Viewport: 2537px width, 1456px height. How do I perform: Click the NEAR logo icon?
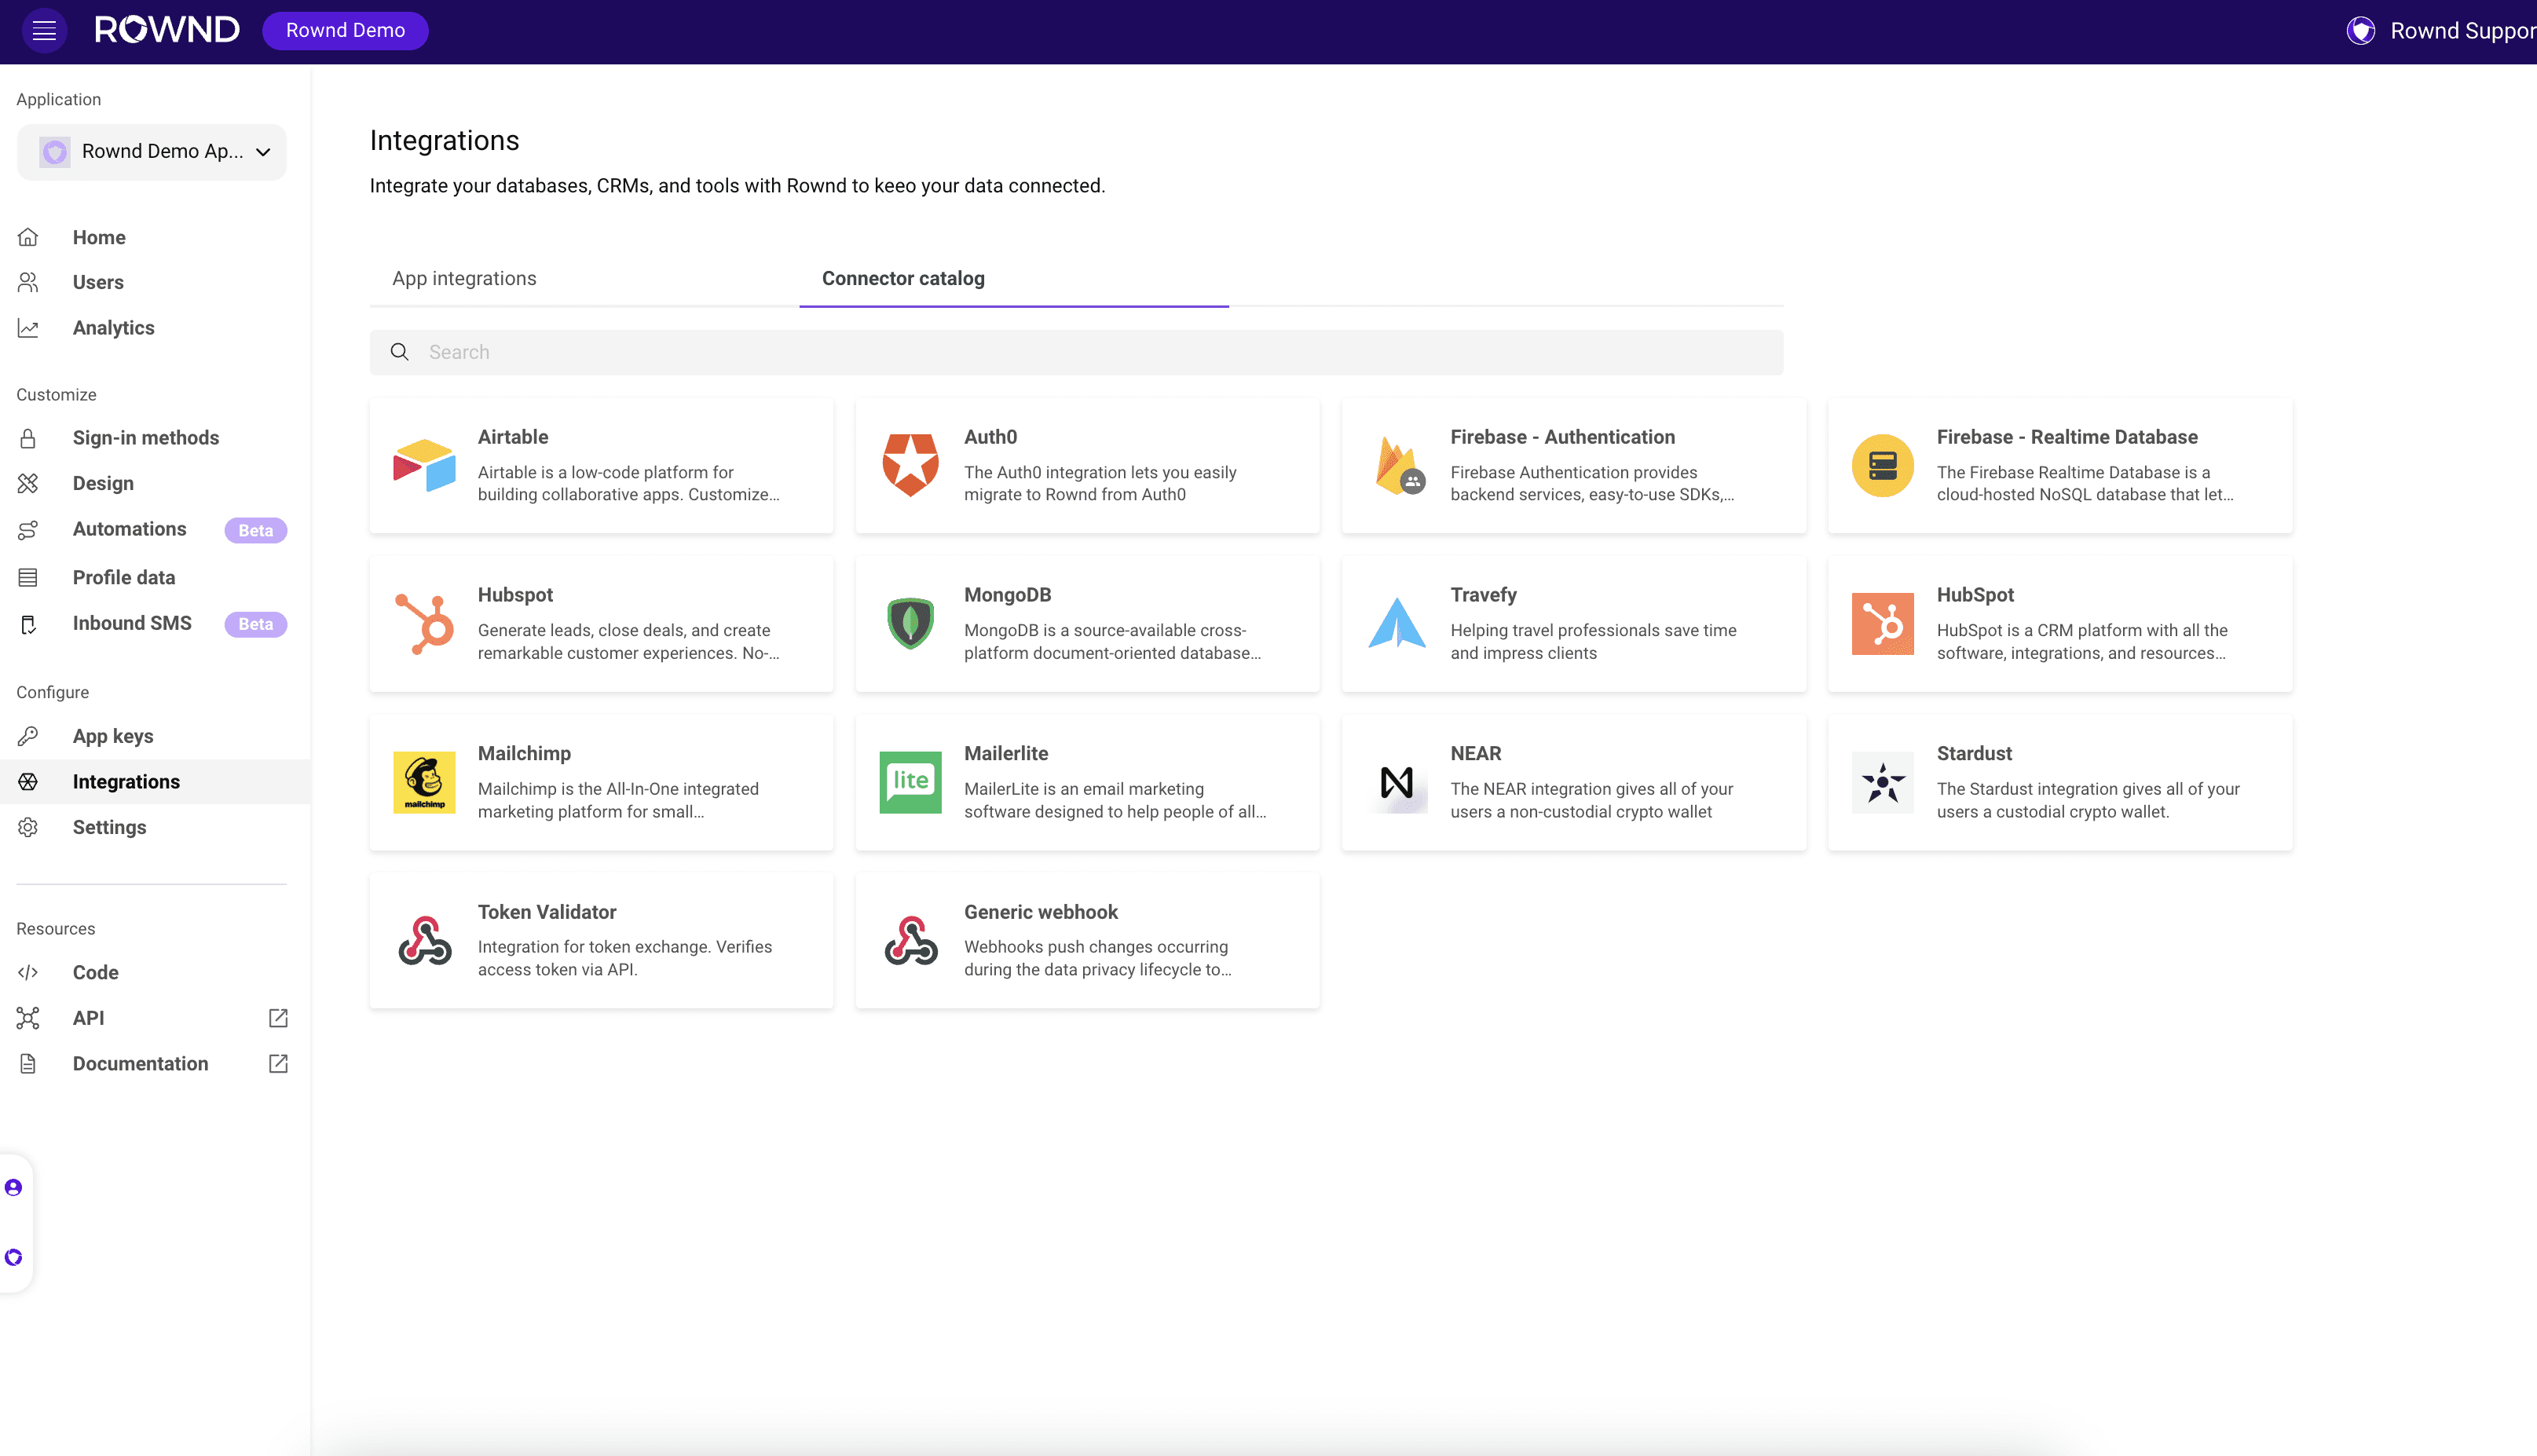pos(1396,782)
